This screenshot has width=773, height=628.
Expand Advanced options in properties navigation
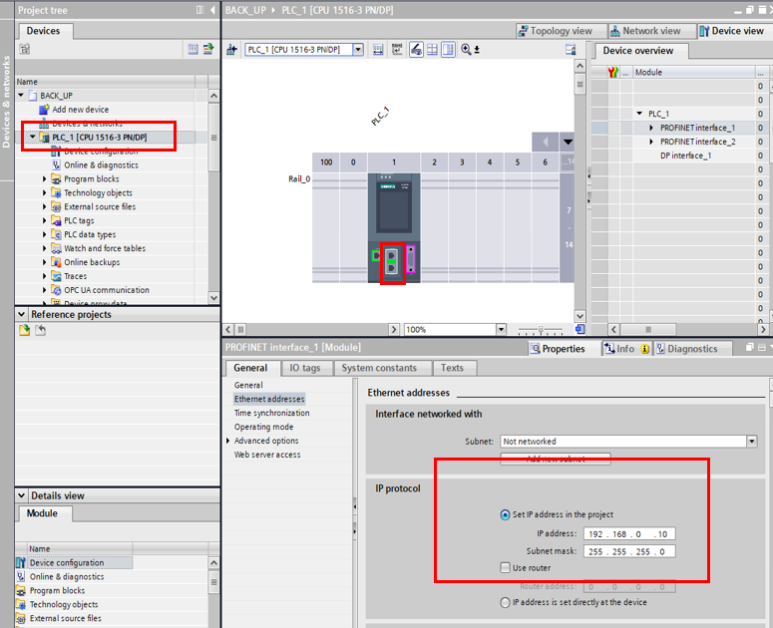tap(228, 440)
